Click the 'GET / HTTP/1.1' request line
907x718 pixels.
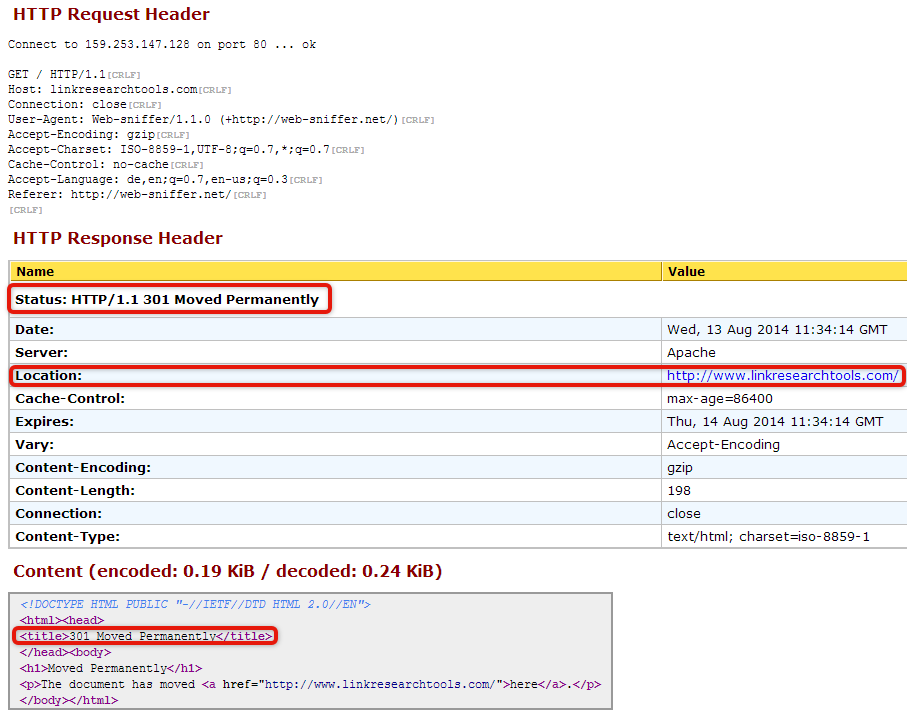74,75
